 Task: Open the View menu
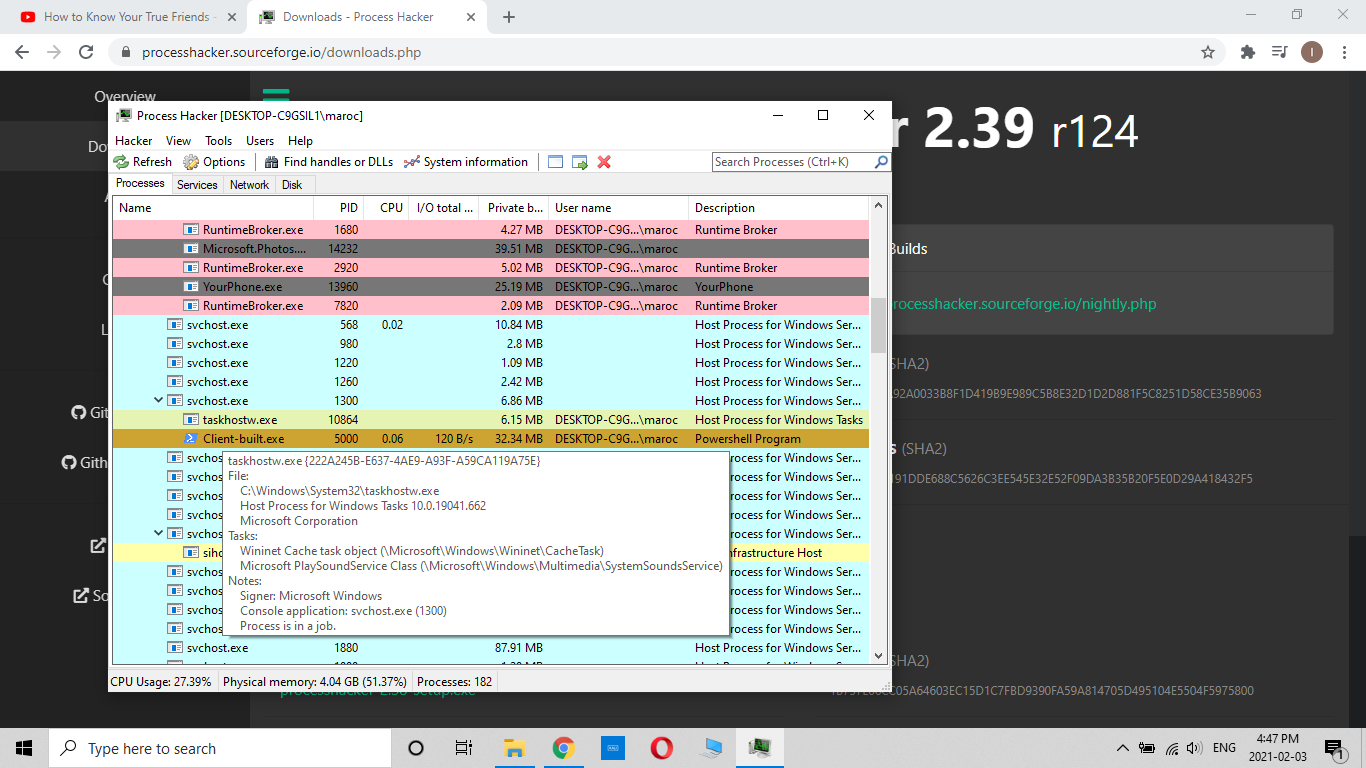pos(178,141)
